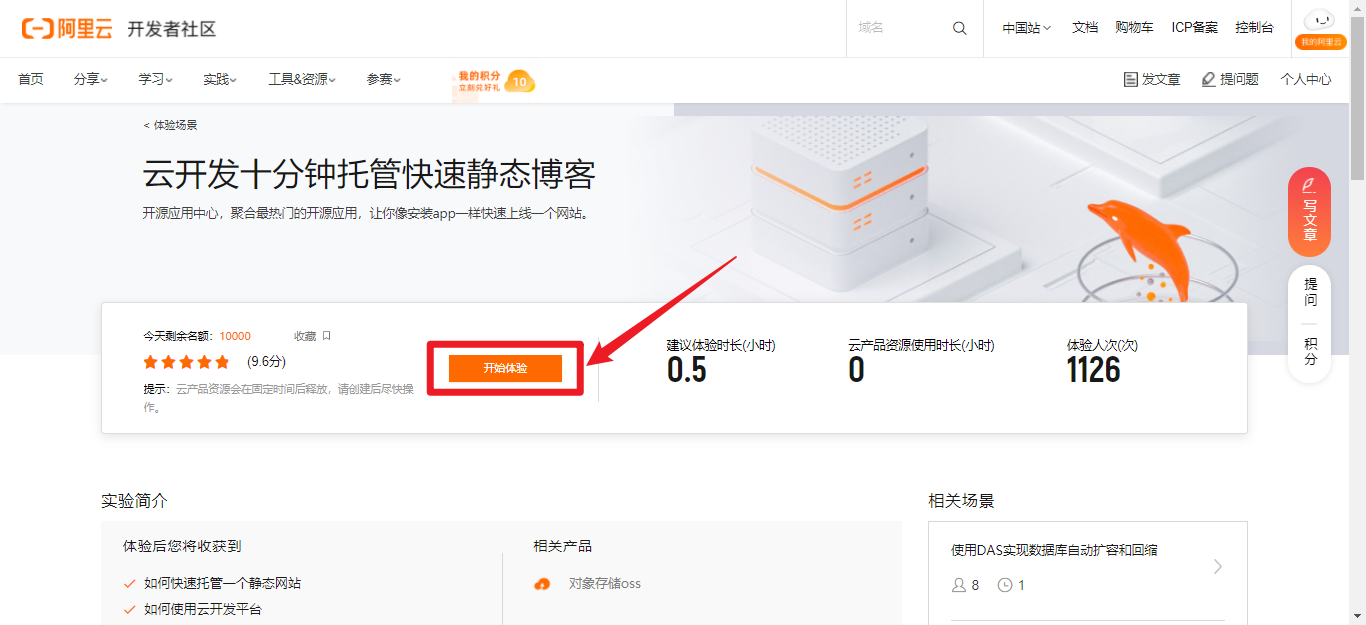1366x625 pixels.
Task: Click the five-star rating
Action: tap(186, 362)
